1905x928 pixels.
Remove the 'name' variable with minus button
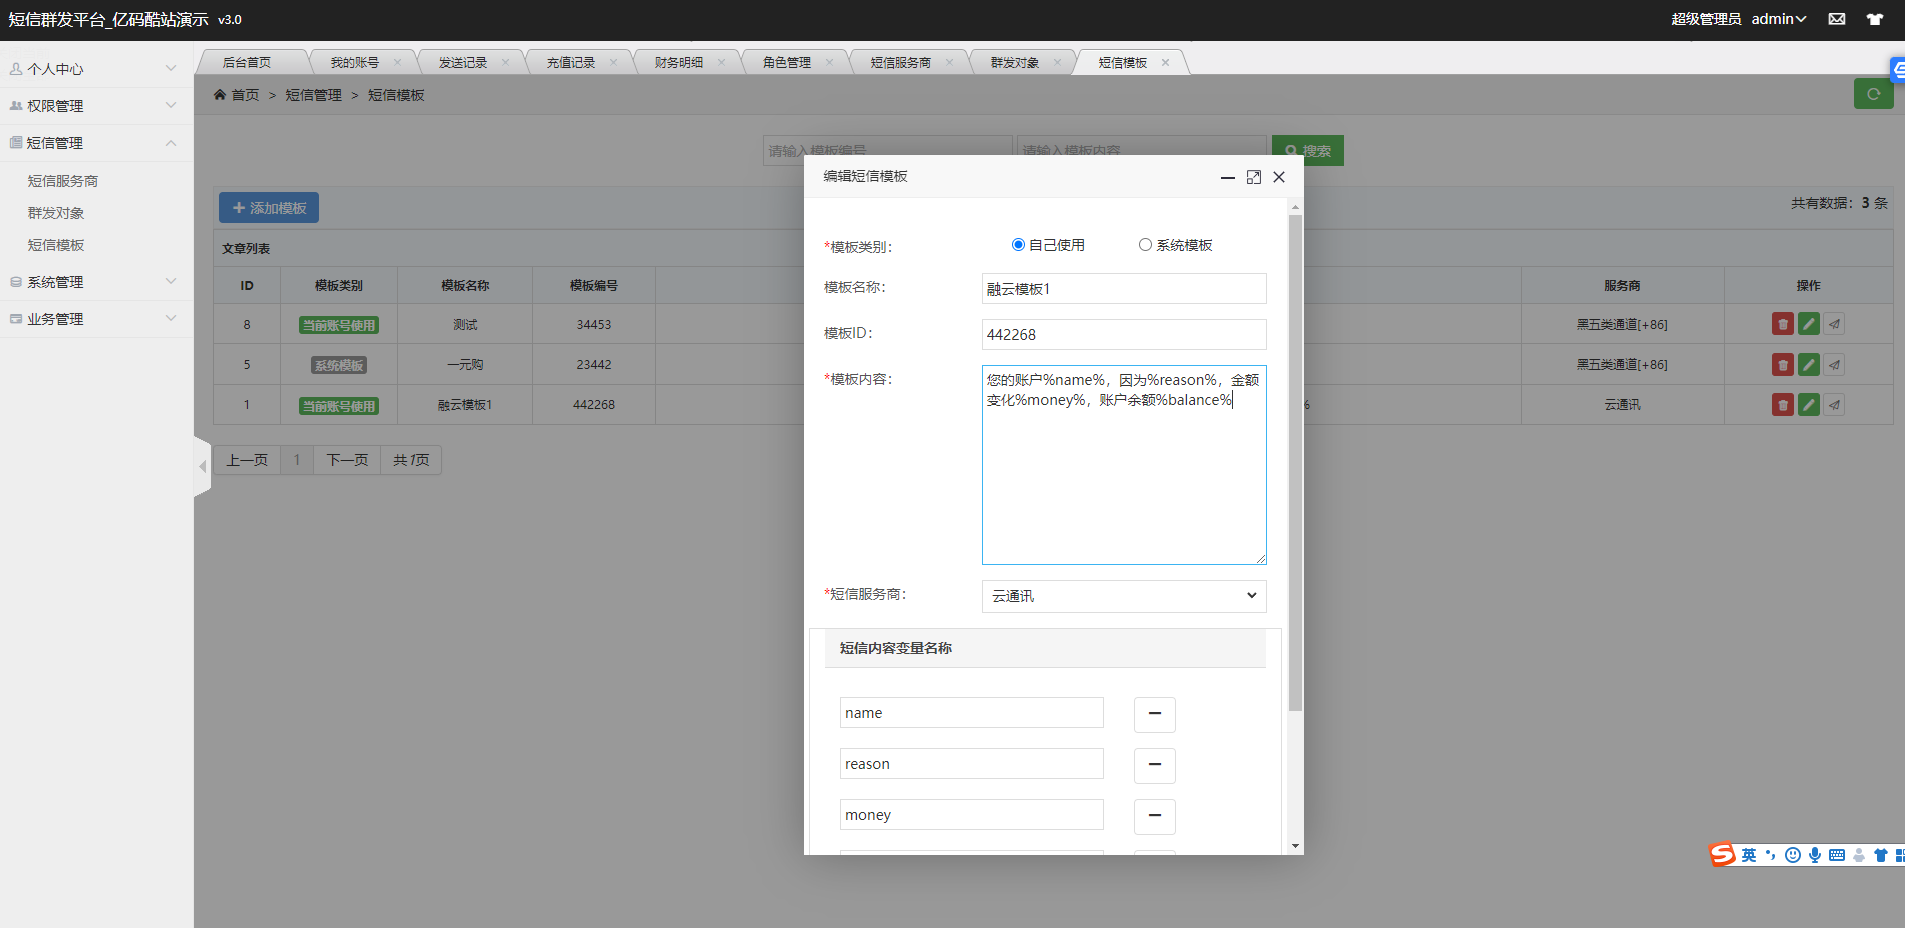(x=1154, y=714)
